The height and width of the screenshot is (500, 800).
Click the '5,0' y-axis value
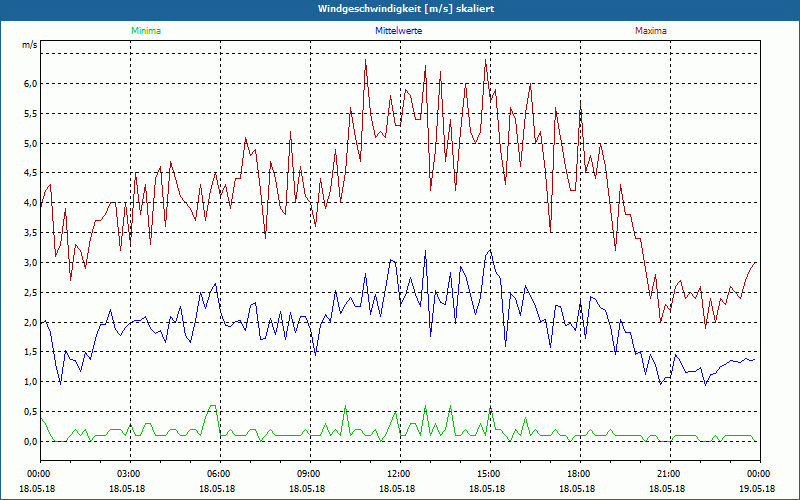31,143
